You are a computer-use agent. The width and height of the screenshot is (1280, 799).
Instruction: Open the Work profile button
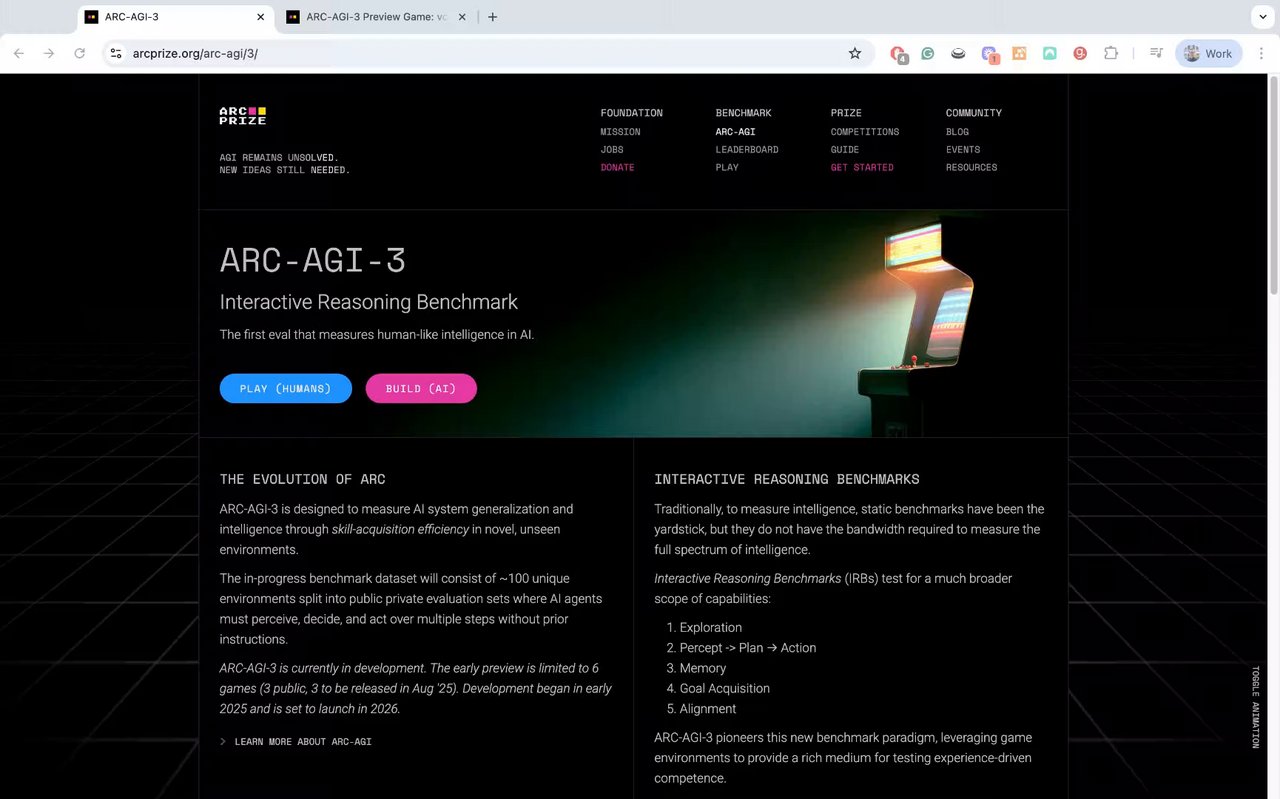[1208, 53]
